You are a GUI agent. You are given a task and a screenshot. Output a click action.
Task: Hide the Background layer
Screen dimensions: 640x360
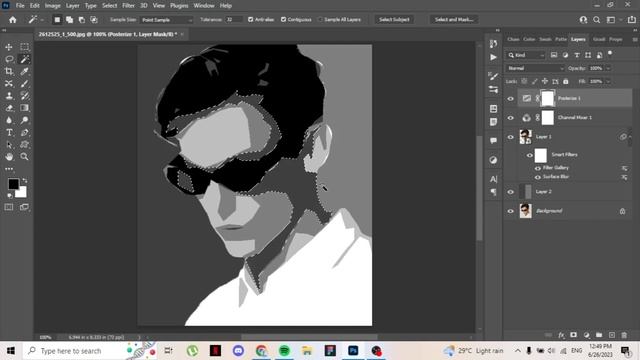[x=511, y=211]
